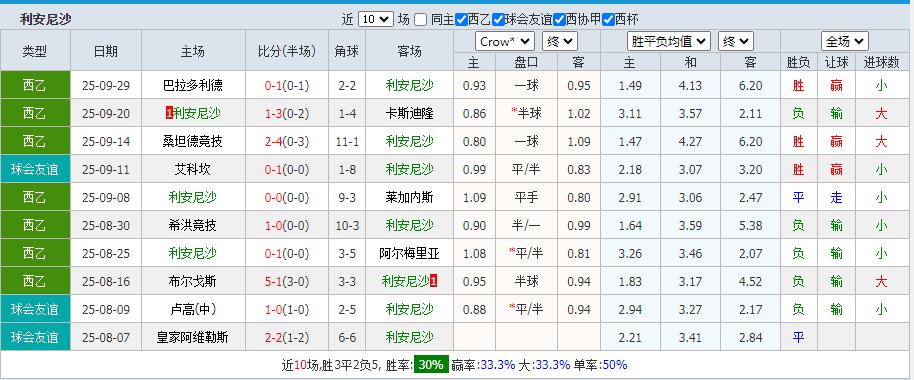Click the 日期 column header
914x380 pixels.
[106, 51]
